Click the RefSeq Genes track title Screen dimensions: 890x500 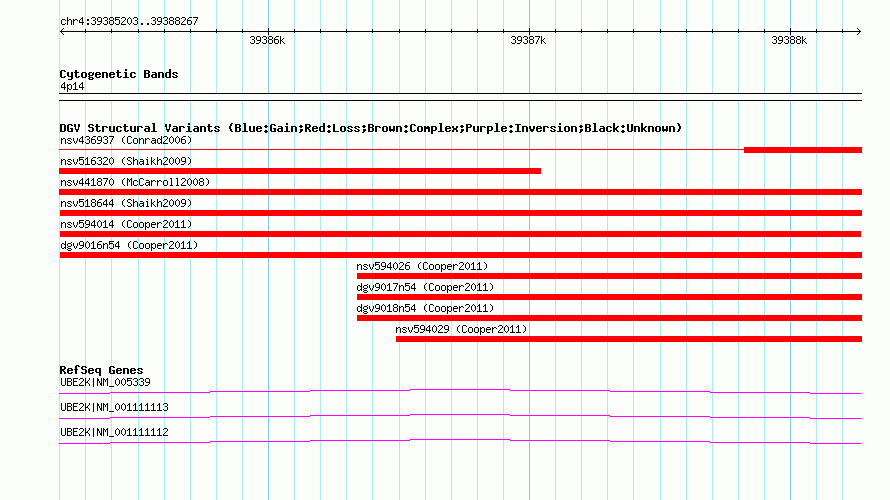[102, 370]
